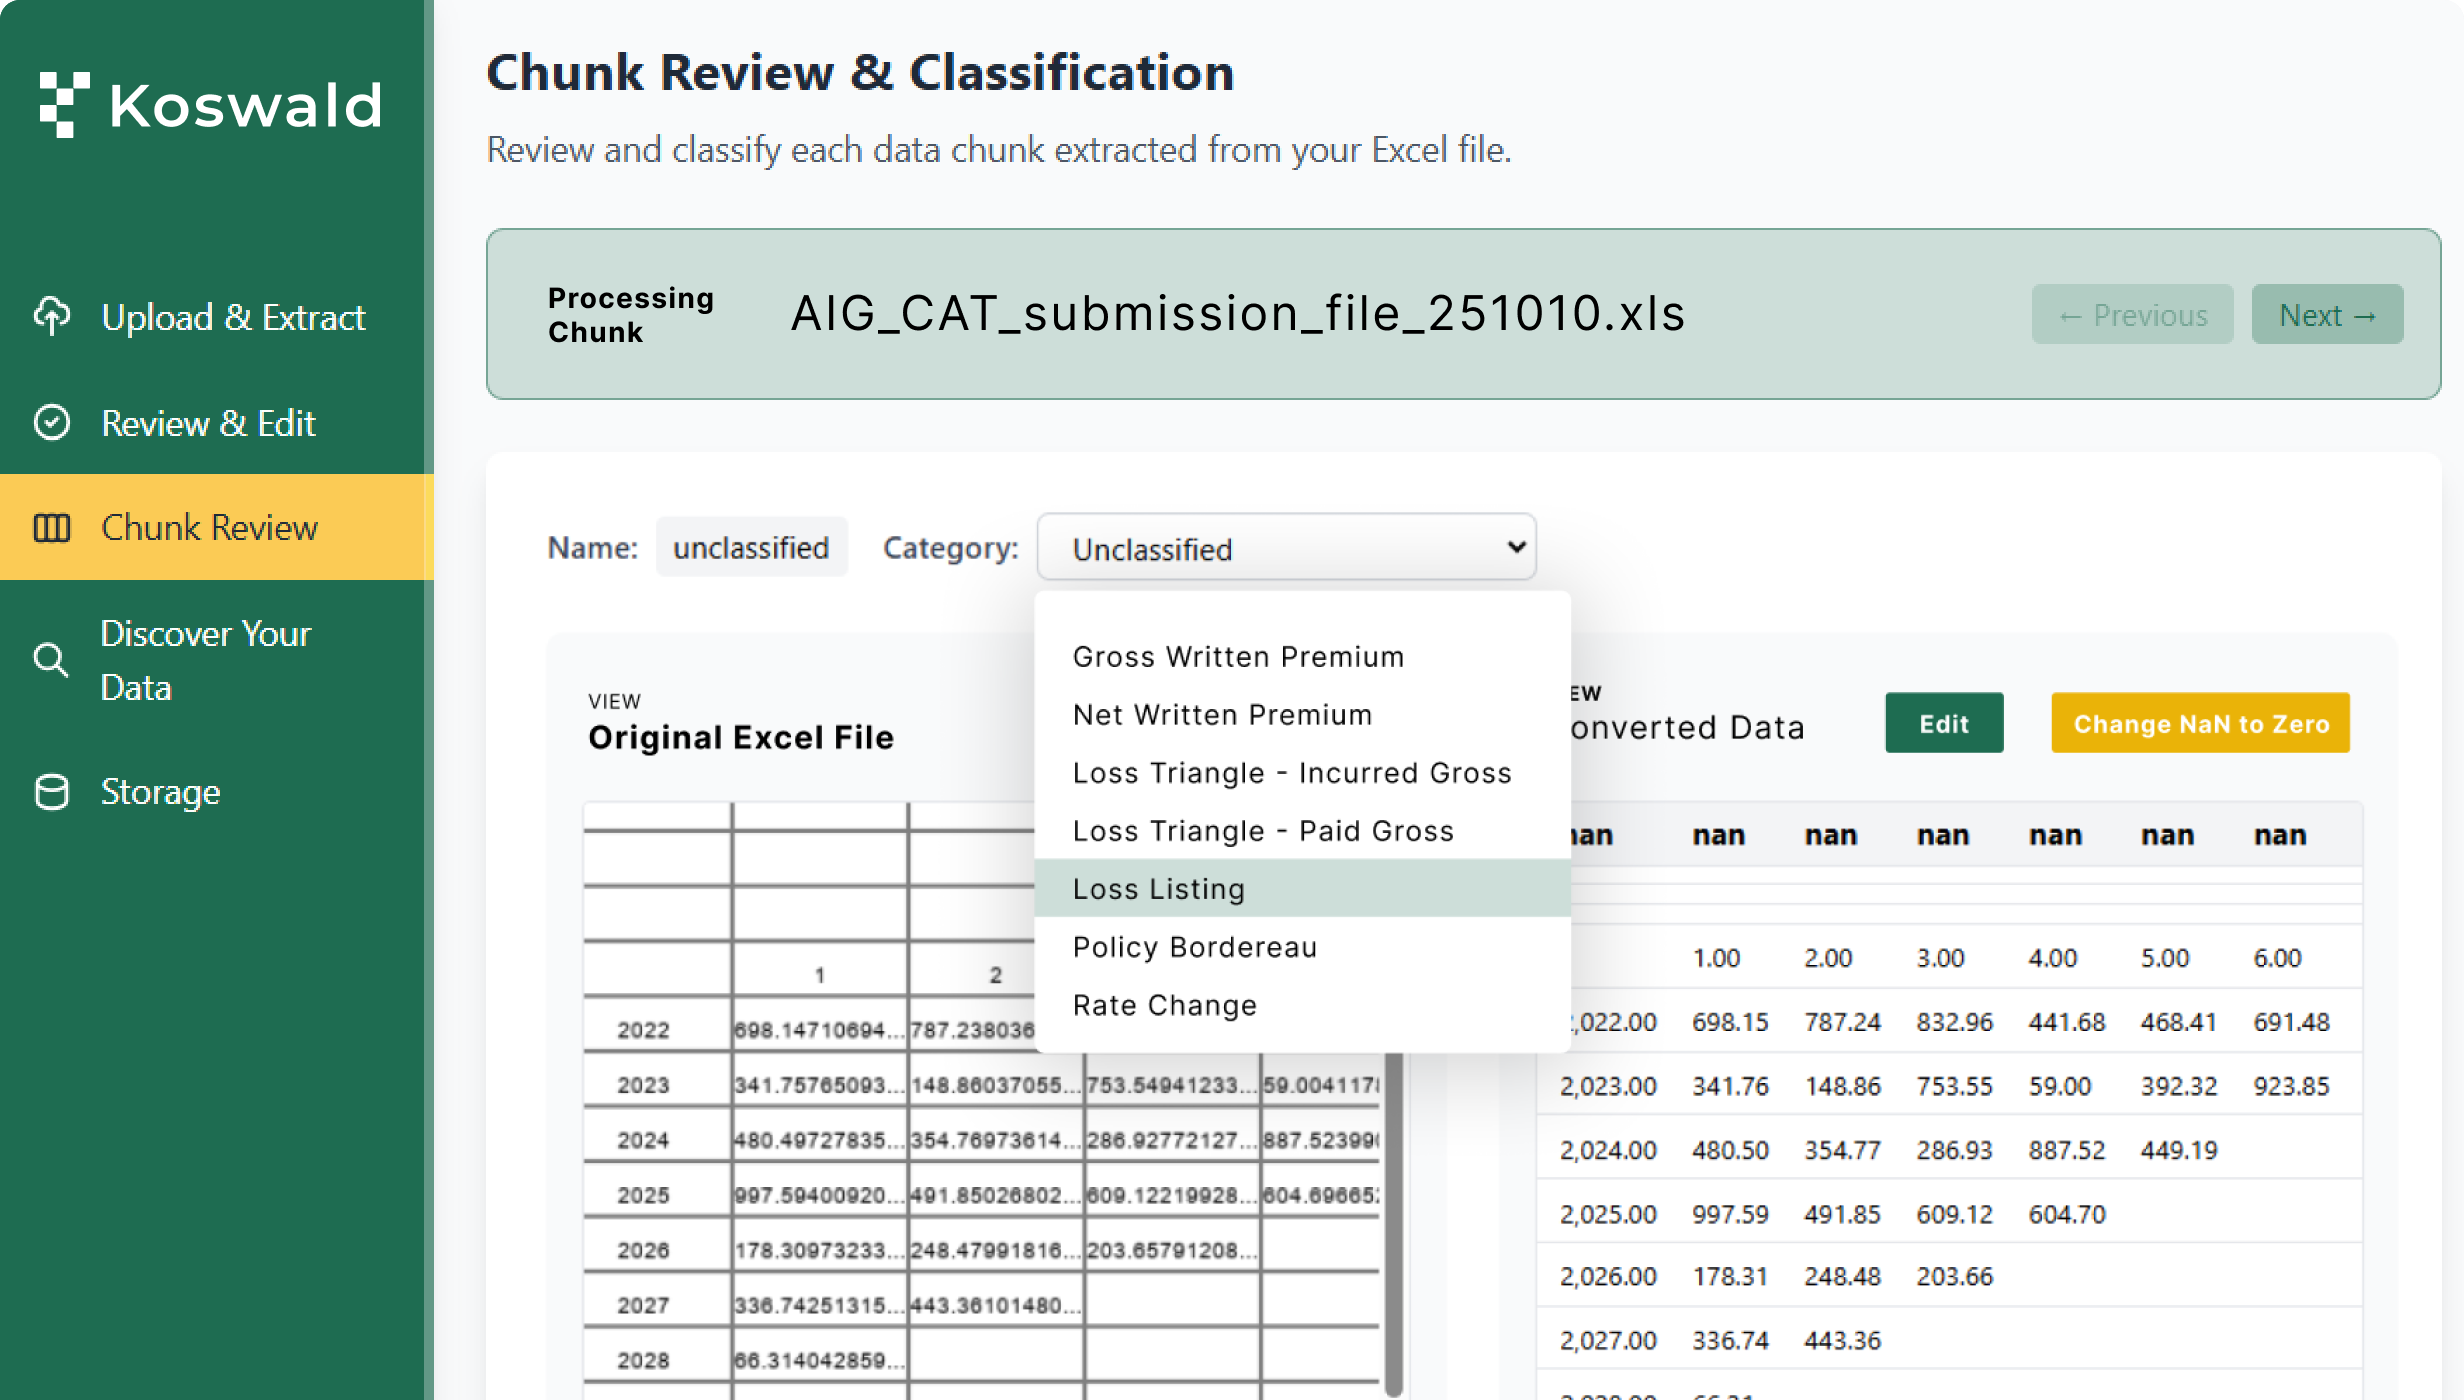The height and width of the screenshot is (1400, 2464).
Task: Choose Rate Change from the menu
Action: pos(1164,1004)
